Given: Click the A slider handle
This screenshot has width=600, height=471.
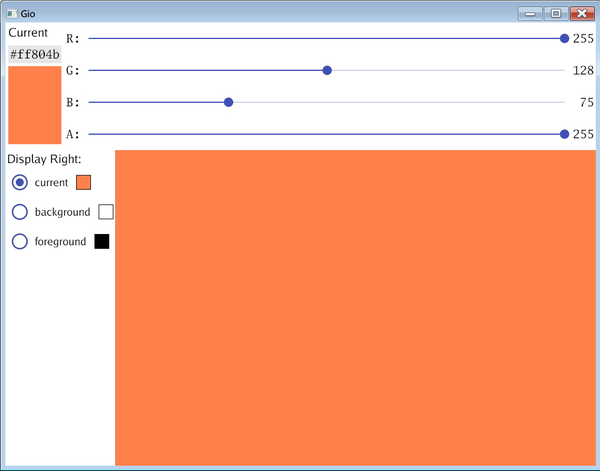Looking at the screenshot, I should coord(564,134).
